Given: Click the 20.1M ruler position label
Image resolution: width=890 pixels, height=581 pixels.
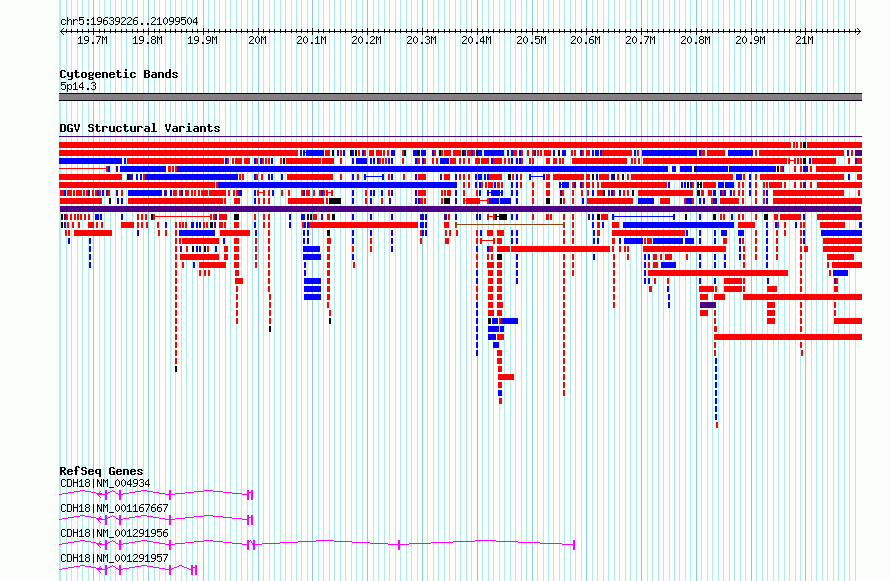Looking at the screenshot, I should tap(312, 40).
